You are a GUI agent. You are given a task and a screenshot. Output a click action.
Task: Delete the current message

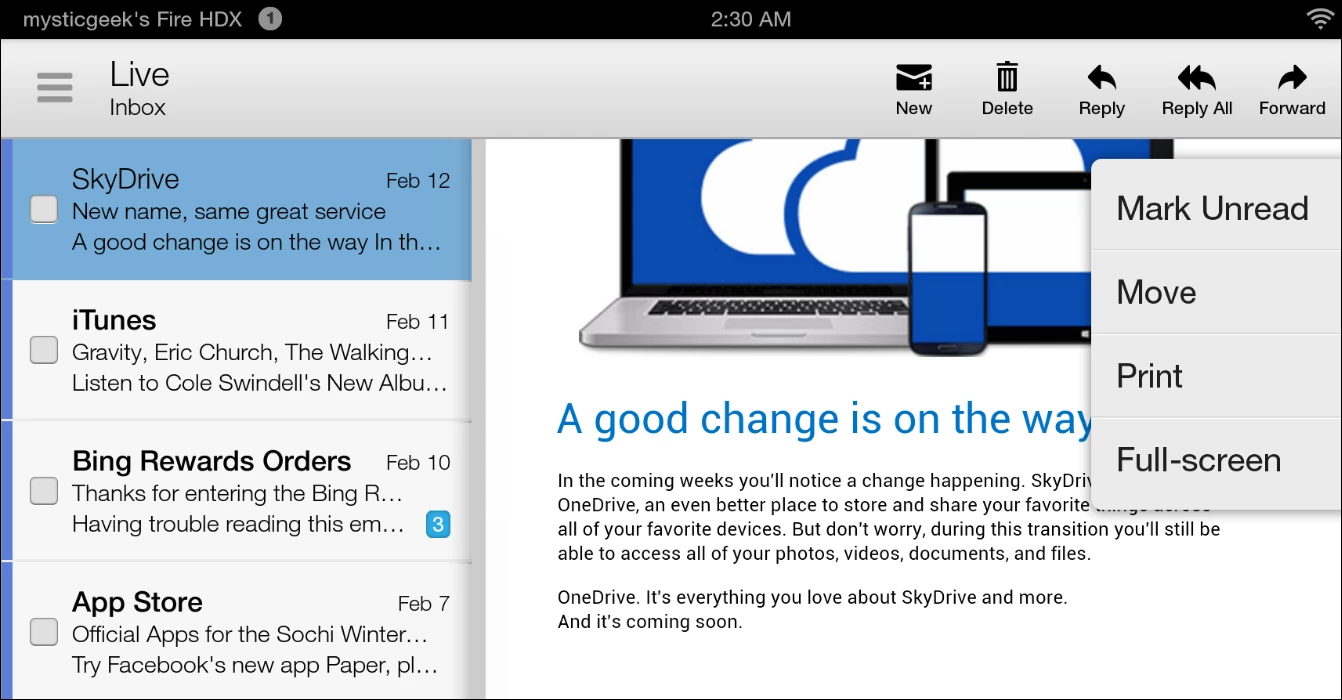1007,90
